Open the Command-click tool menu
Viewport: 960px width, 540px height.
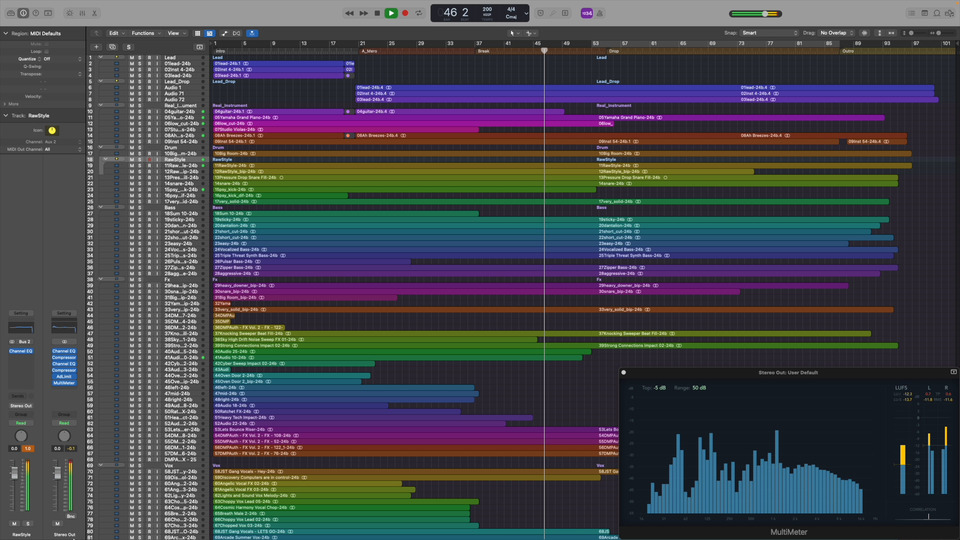[531, 33]
